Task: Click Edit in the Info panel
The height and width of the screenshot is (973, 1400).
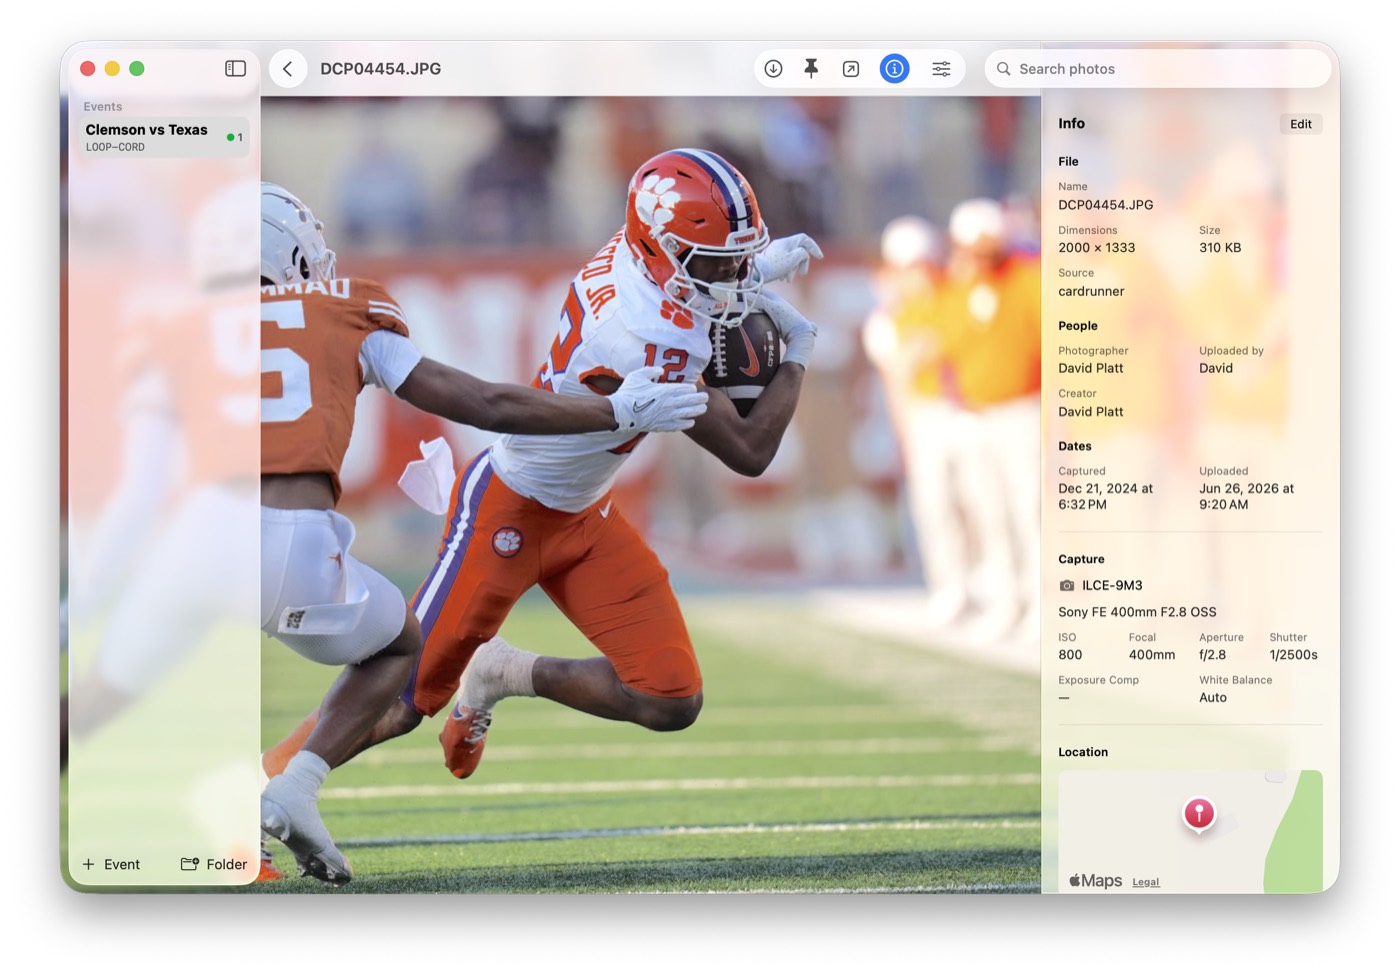Action: pos(1301,124)
